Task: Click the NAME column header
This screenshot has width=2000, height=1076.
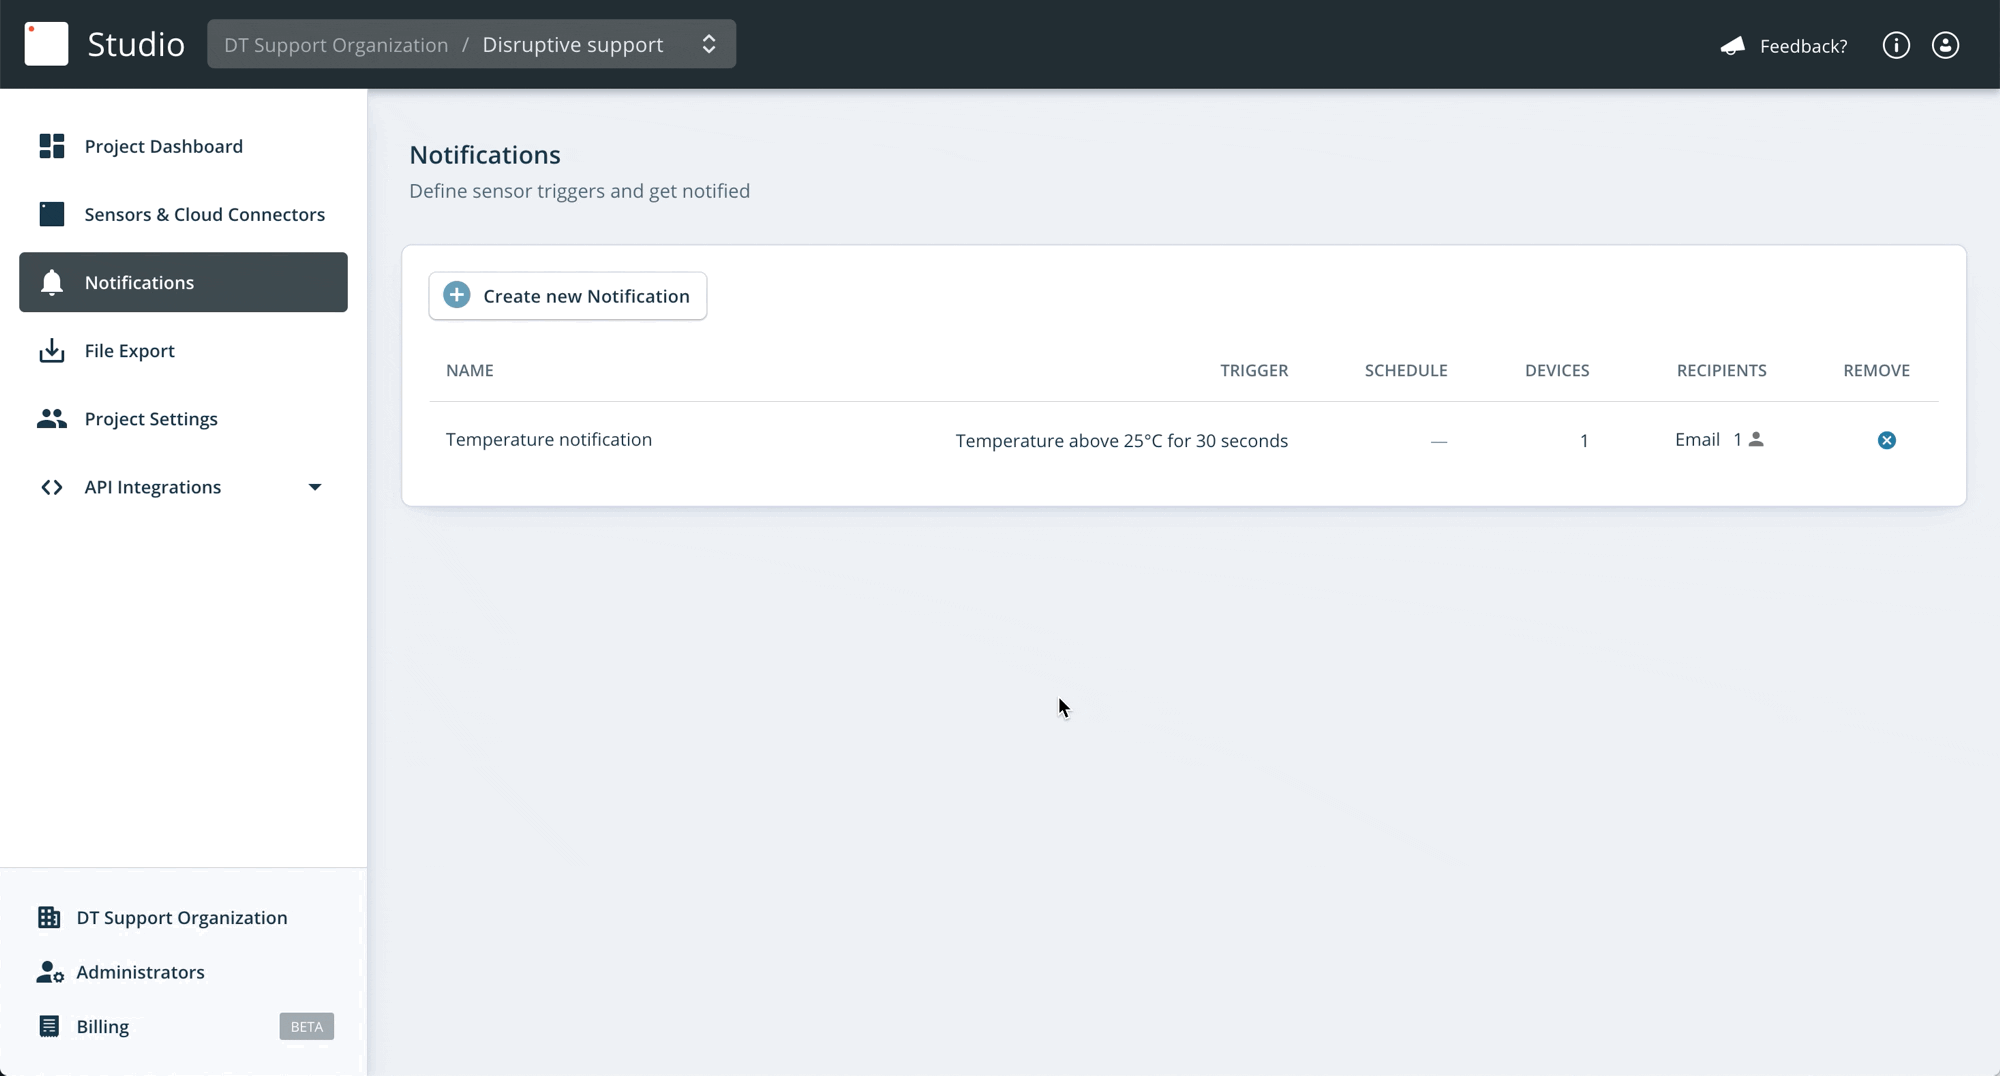Action: [470, 370]
